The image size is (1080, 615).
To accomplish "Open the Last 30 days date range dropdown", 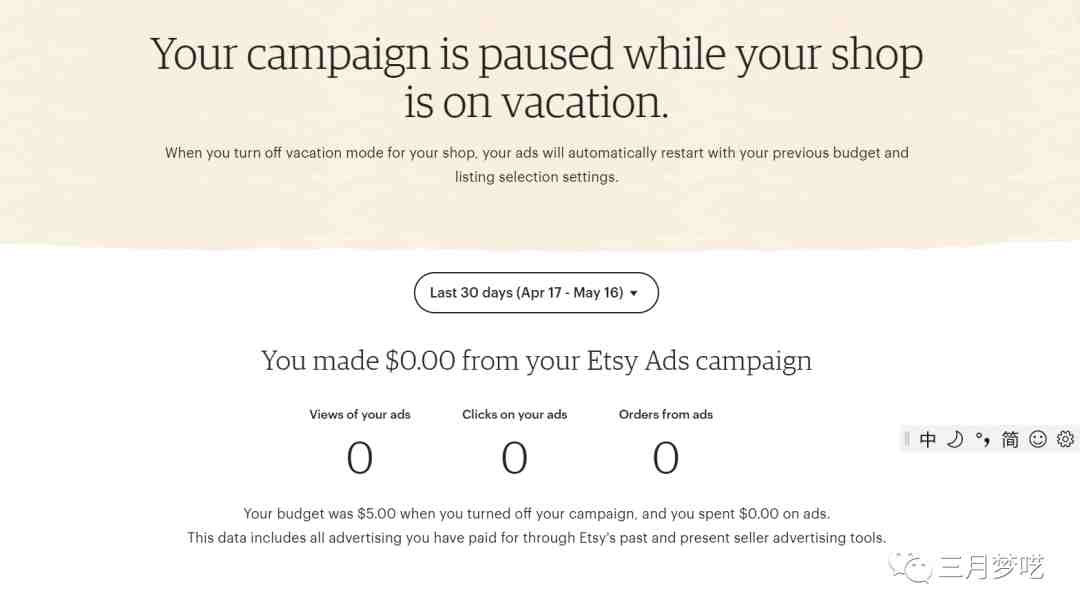I will click(536, 293).
